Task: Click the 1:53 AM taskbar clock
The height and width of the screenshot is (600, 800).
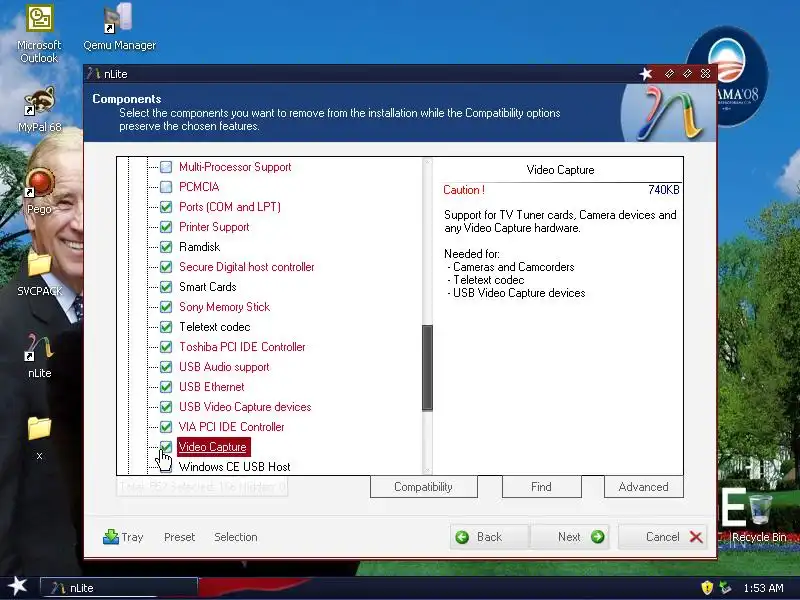Action: point(763,588)
